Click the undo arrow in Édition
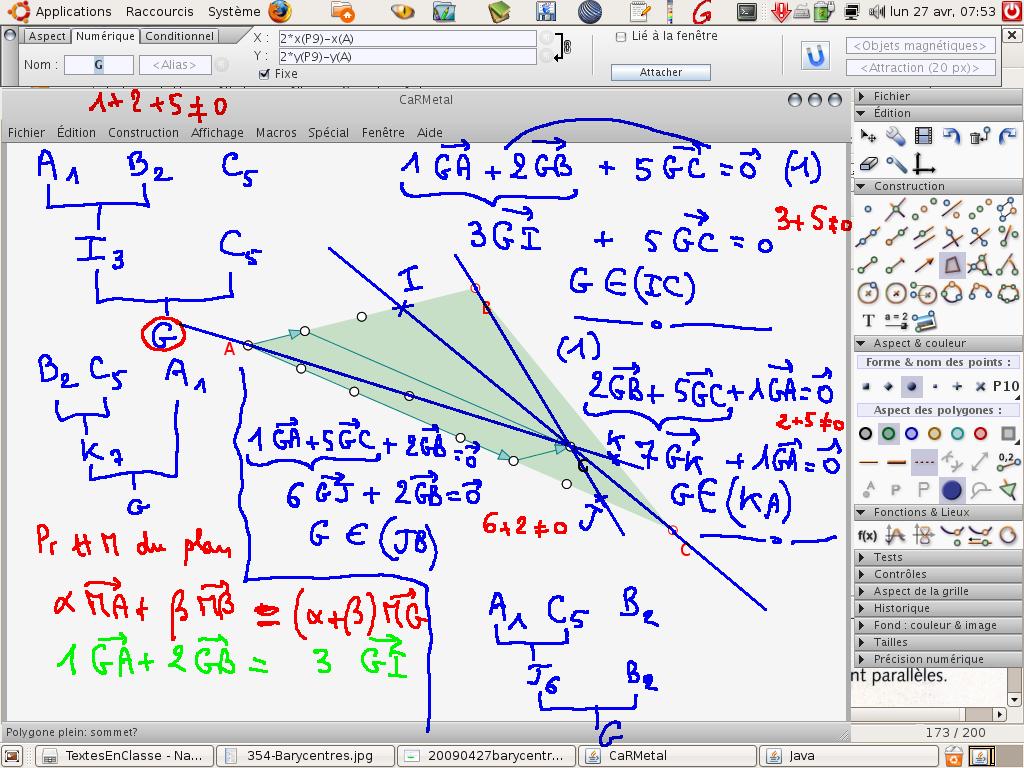1024x768 pixels. (951, 136)
